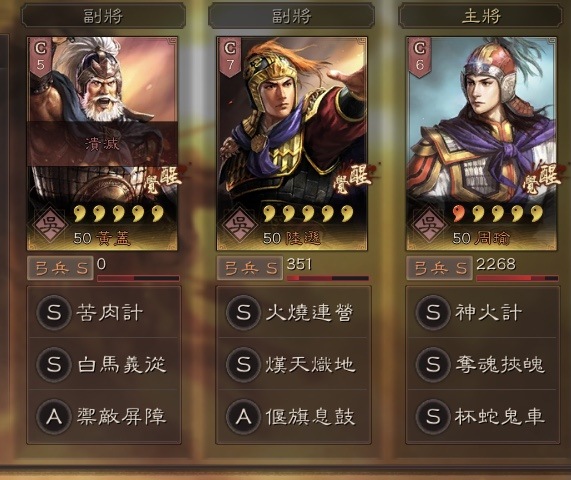Click the 弓兵 S troop label under 黃蓋
Image resolution: width=571 pixels, height=480 pixels.
tap(60, 268)
